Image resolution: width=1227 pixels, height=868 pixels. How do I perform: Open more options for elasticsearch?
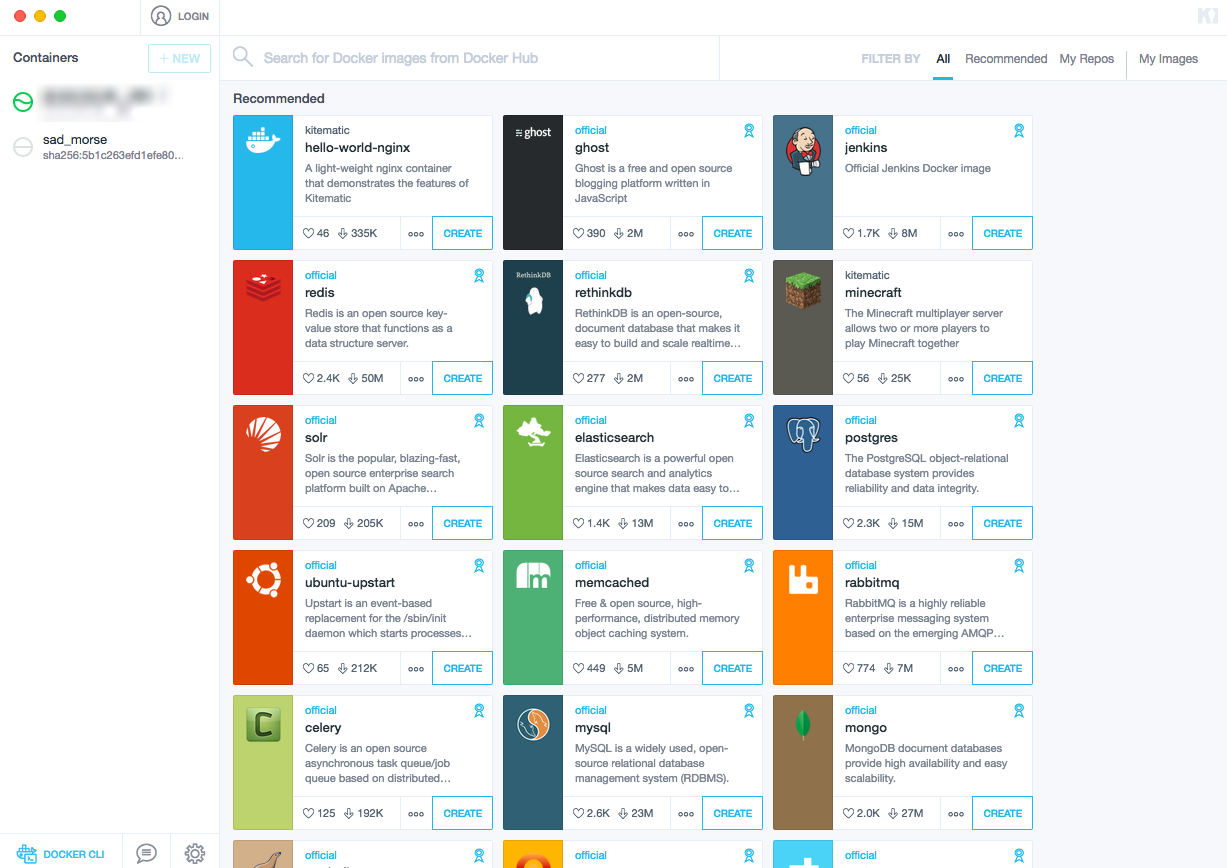coord(686,524)
